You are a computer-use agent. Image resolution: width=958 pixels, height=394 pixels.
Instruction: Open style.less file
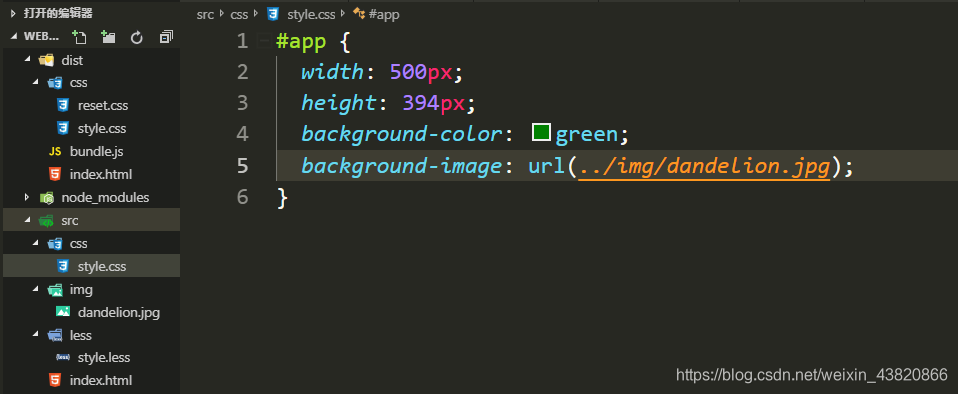(104, 357)
